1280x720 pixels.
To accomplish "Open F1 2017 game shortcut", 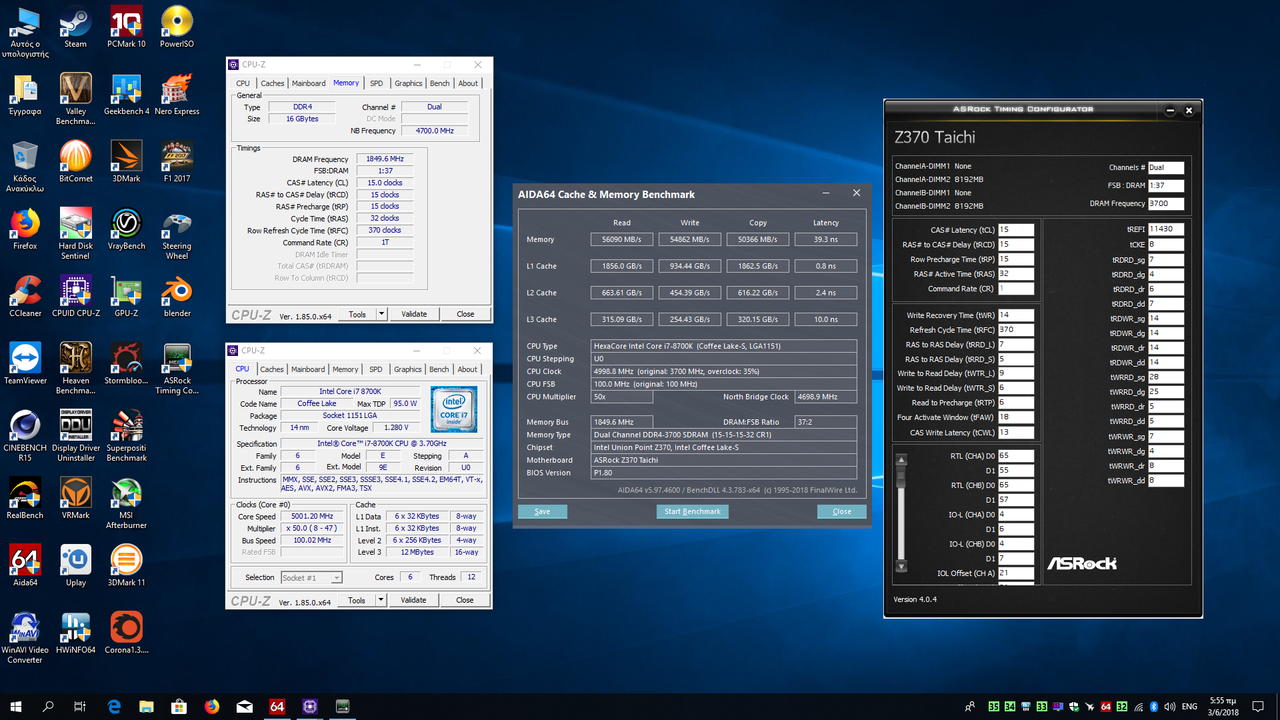I will 177,162.
